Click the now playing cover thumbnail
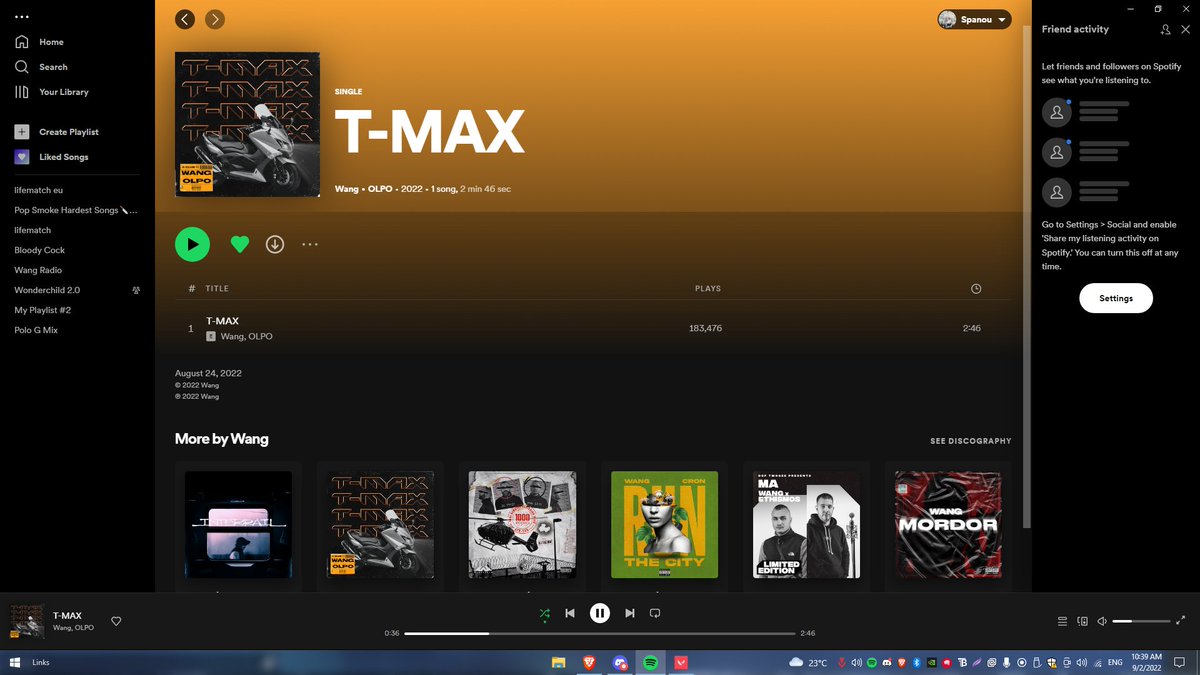 pyautogui.click(x=27, y=621)
